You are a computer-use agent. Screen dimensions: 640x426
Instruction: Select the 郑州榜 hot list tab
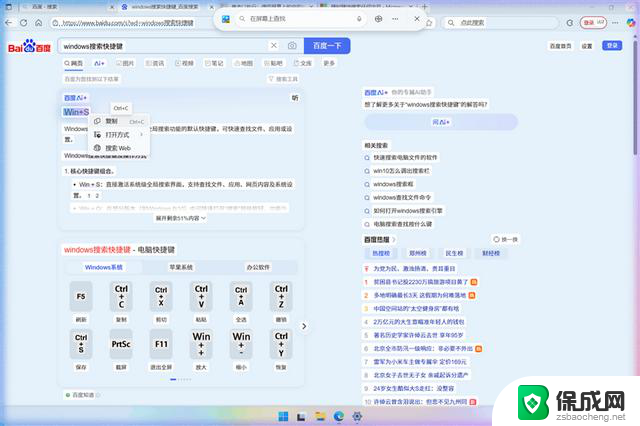tap(418, 253)
